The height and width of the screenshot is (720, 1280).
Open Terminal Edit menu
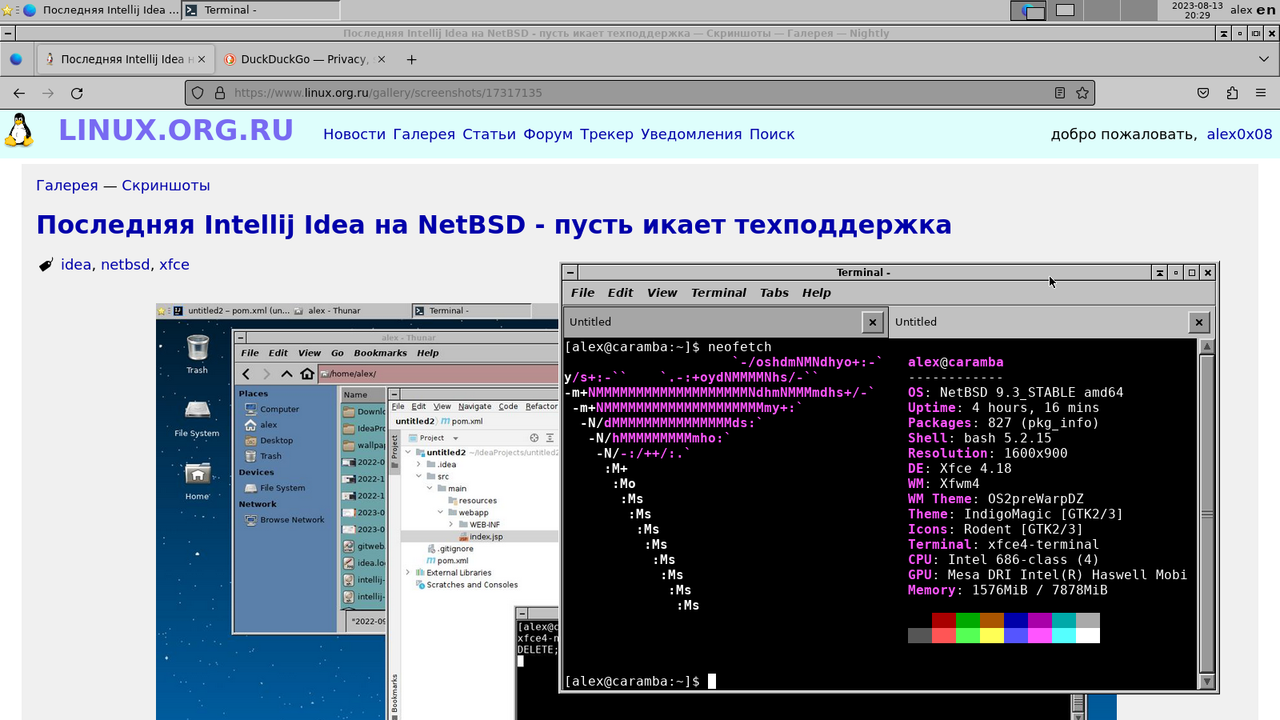pos(620,293)
